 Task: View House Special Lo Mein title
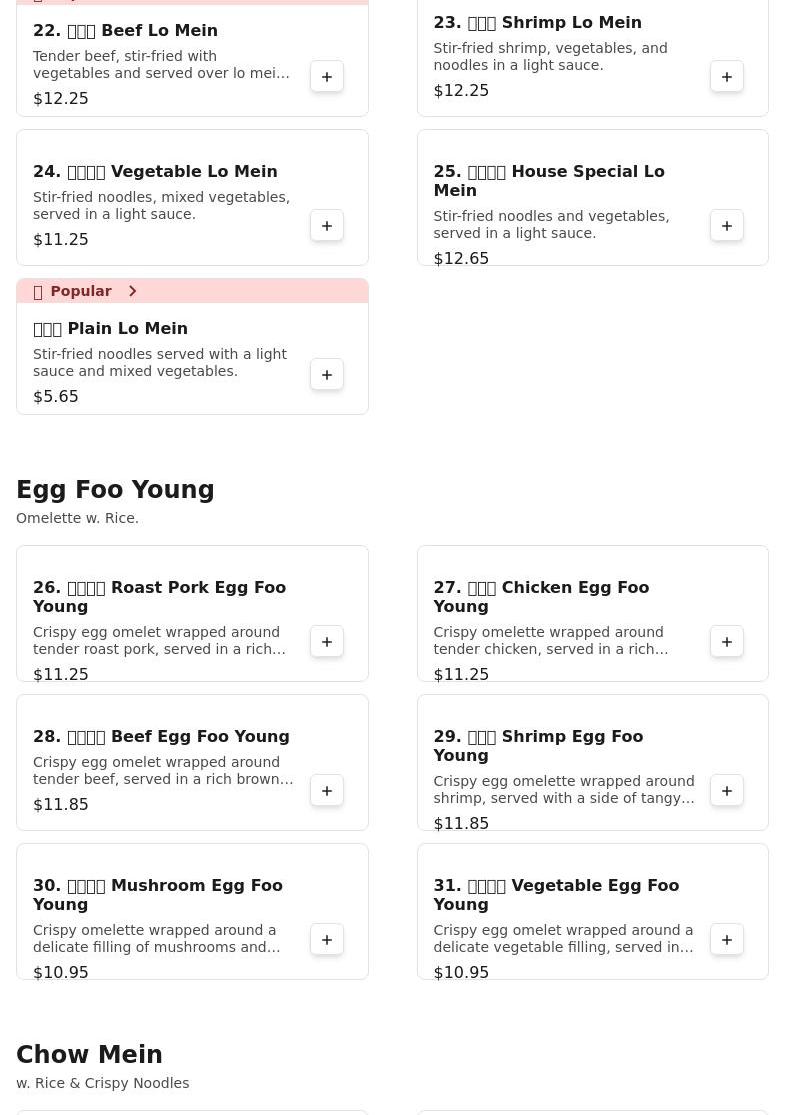tap(549, 181)
